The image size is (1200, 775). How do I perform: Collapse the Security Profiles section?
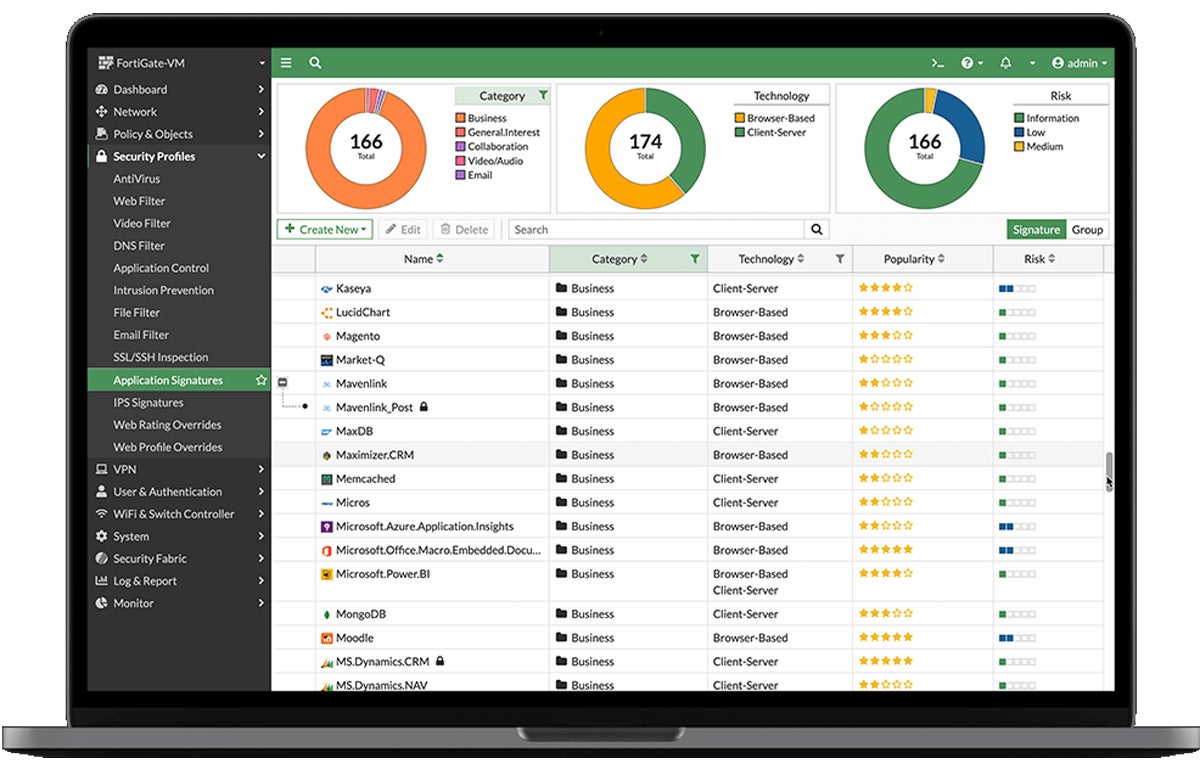coord(179,156)
